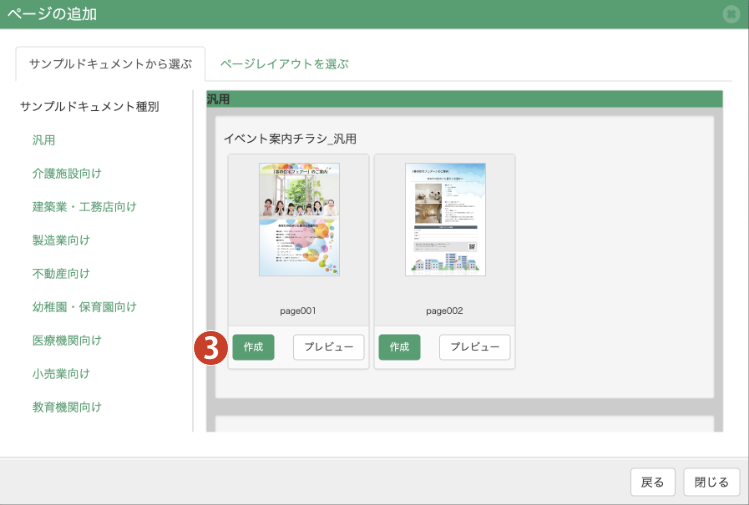The width and height of the screenshot is (749, 505).
Task: Open 不動産向け sample category
Action: click(61, 273)
